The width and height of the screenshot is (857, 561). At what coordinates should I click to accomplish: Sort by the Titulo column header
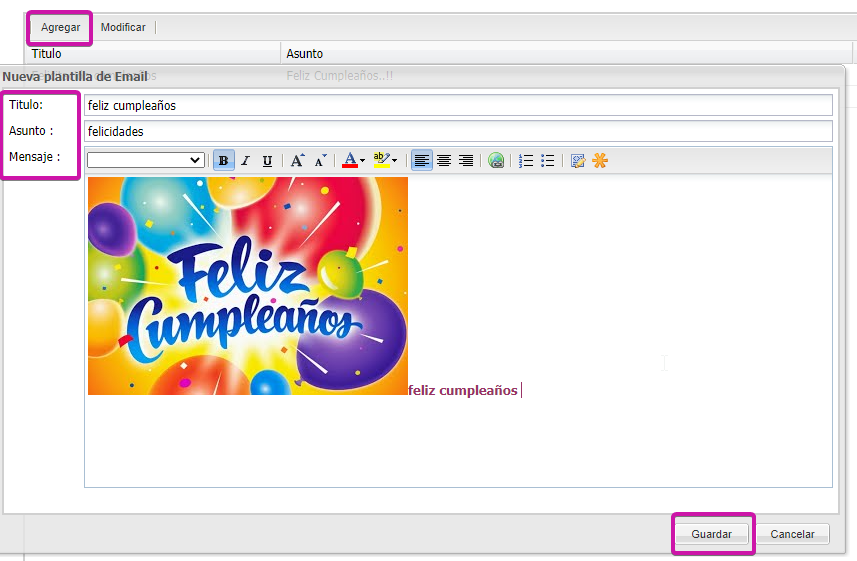tap(152, 54)
